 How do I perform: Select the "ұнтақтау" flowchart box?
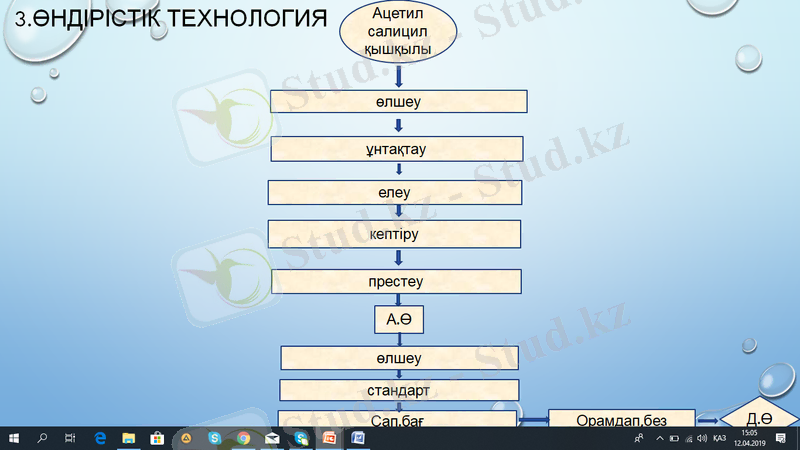[397, 149]
